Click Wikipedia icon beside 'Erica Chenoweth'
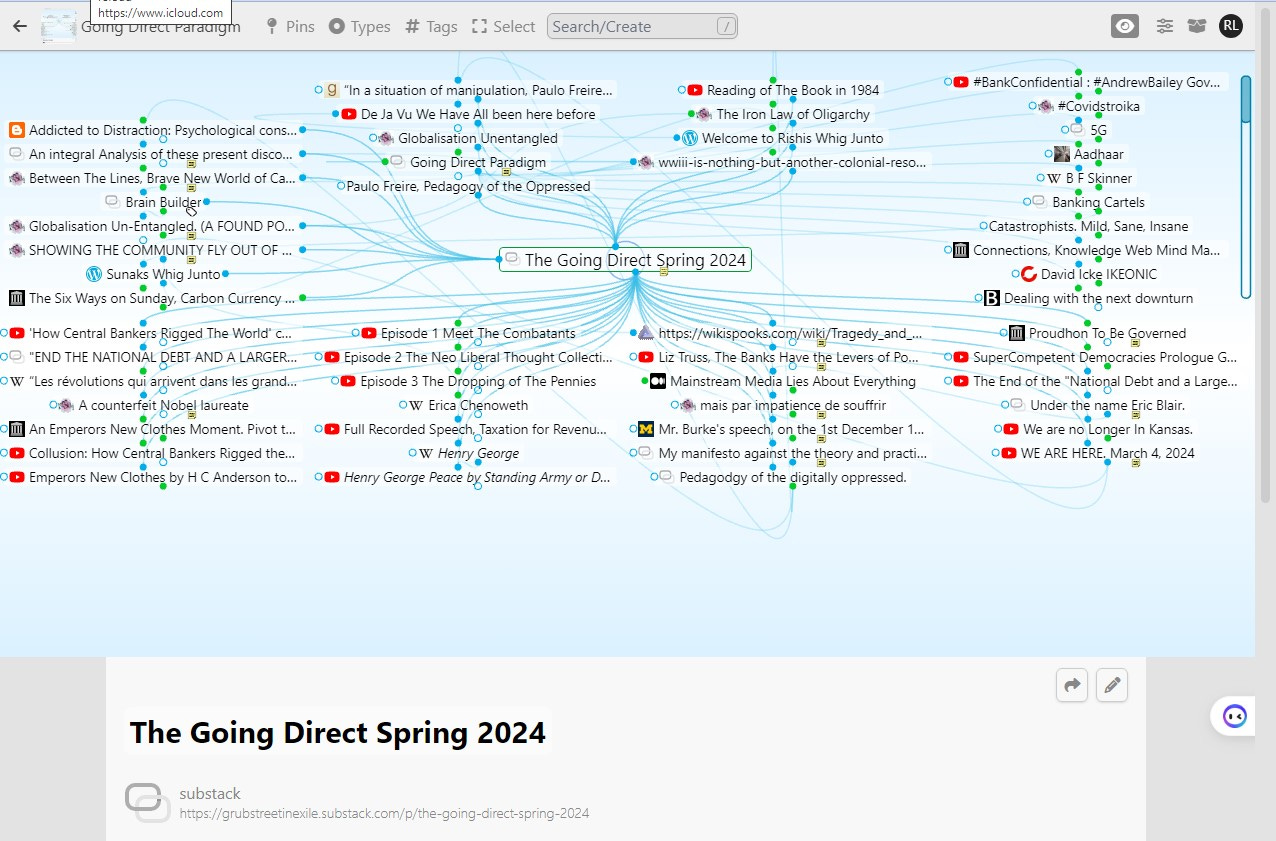The image size is (1276, 841). 417,405
